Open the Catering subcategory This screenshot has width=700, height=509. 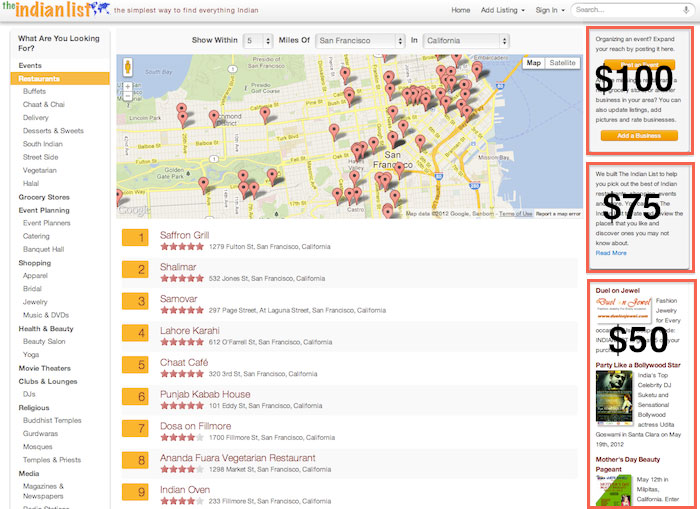[36, 236]
